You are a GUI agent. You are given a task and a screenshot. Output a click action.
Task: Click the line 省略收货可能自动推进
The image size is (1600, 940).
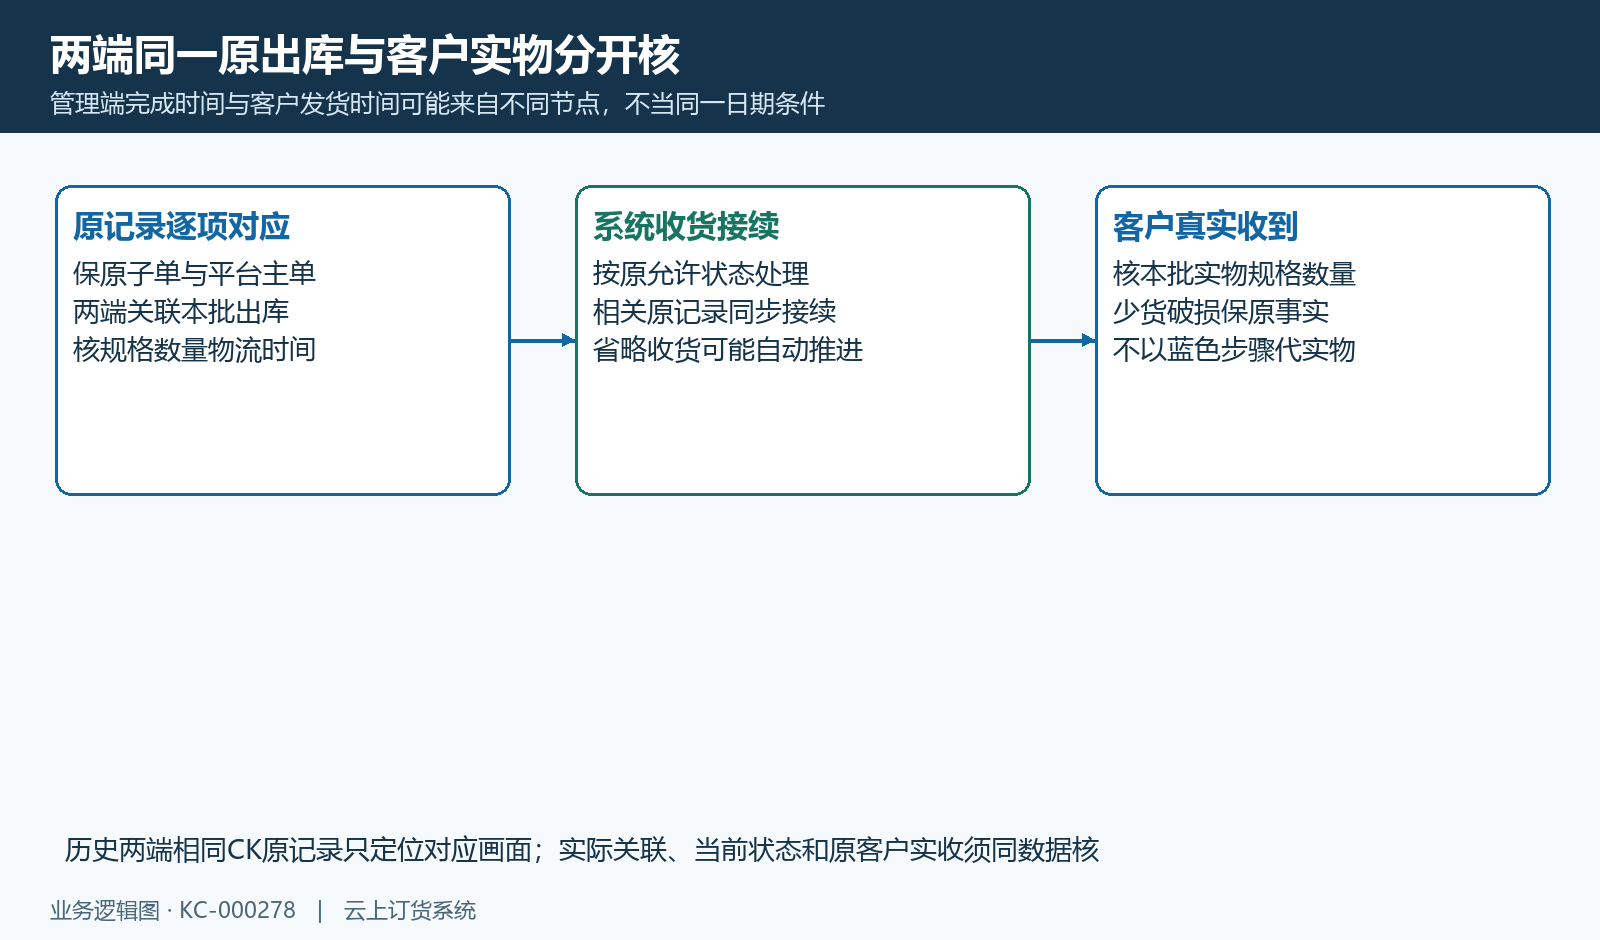point(728,349)
